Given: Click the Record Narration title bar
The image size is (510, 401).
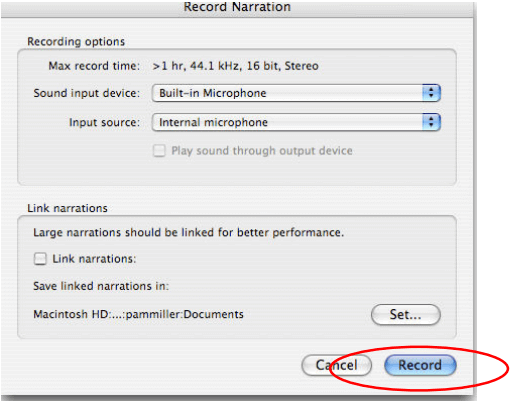Looking at the screenshot, I should pyautogui.click(x=237, y=8).
